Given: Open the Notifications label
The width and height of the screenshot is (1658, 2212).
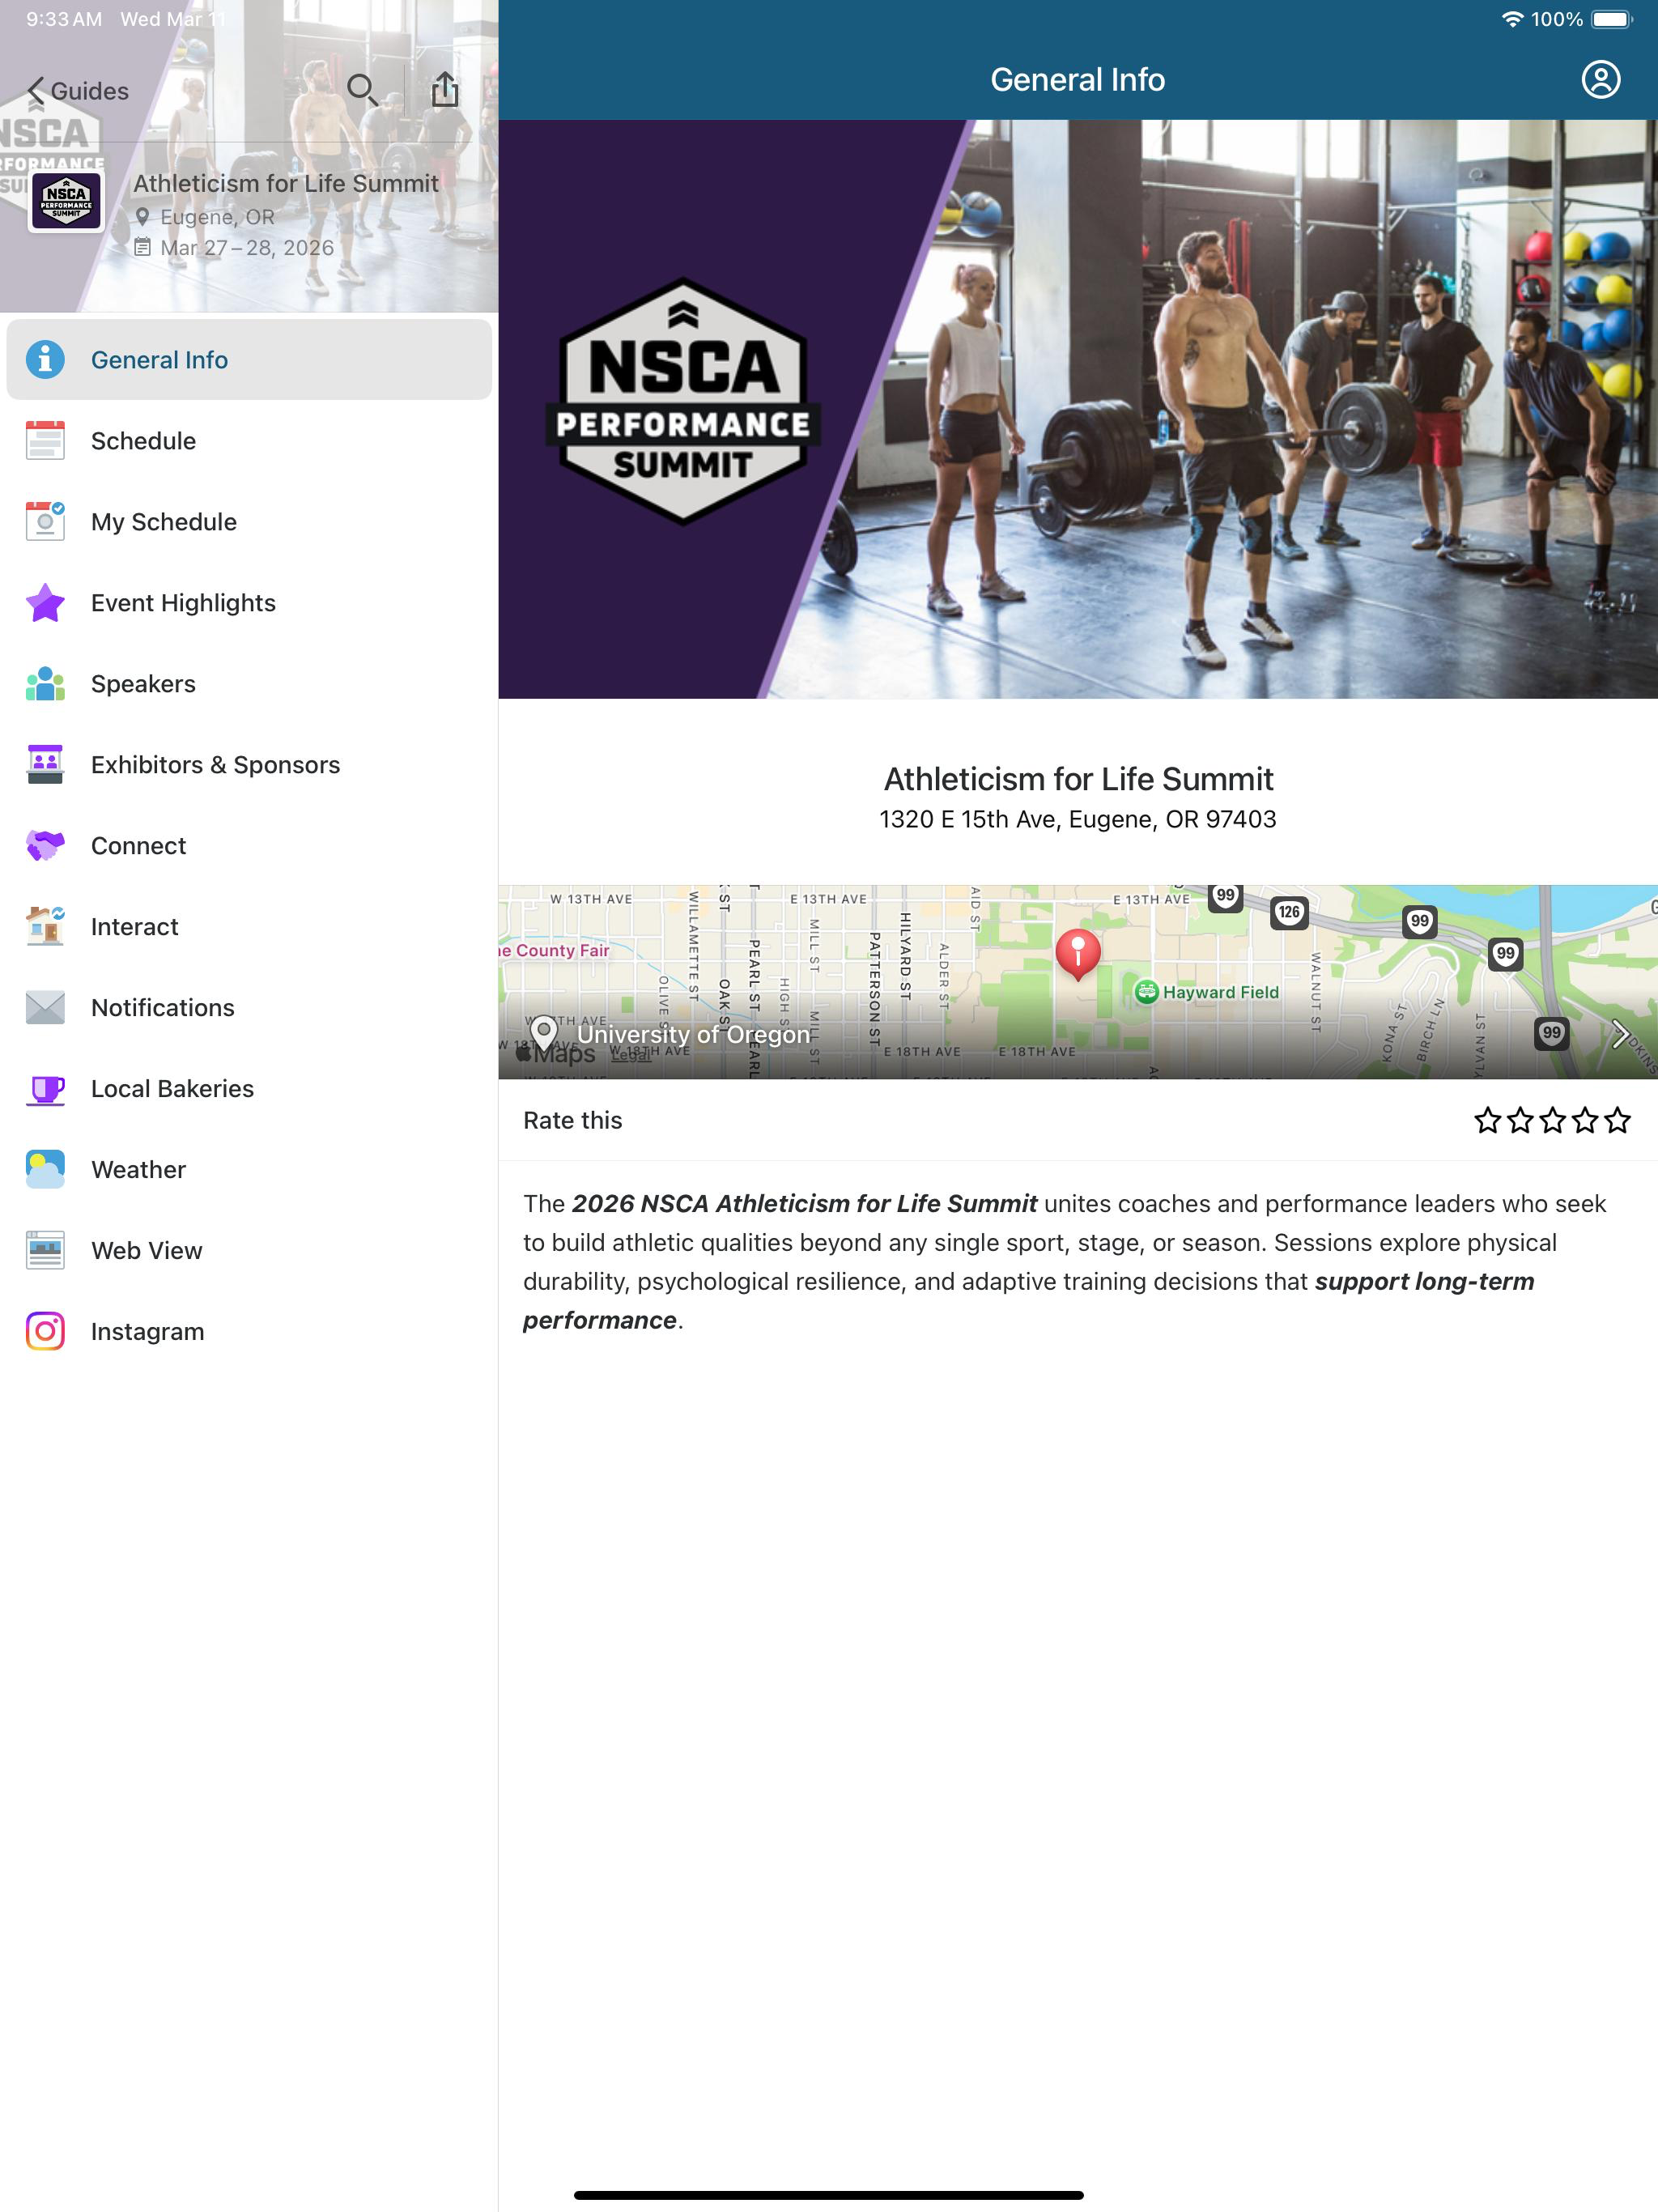Looking at the screenshot, I should 163,1008.
